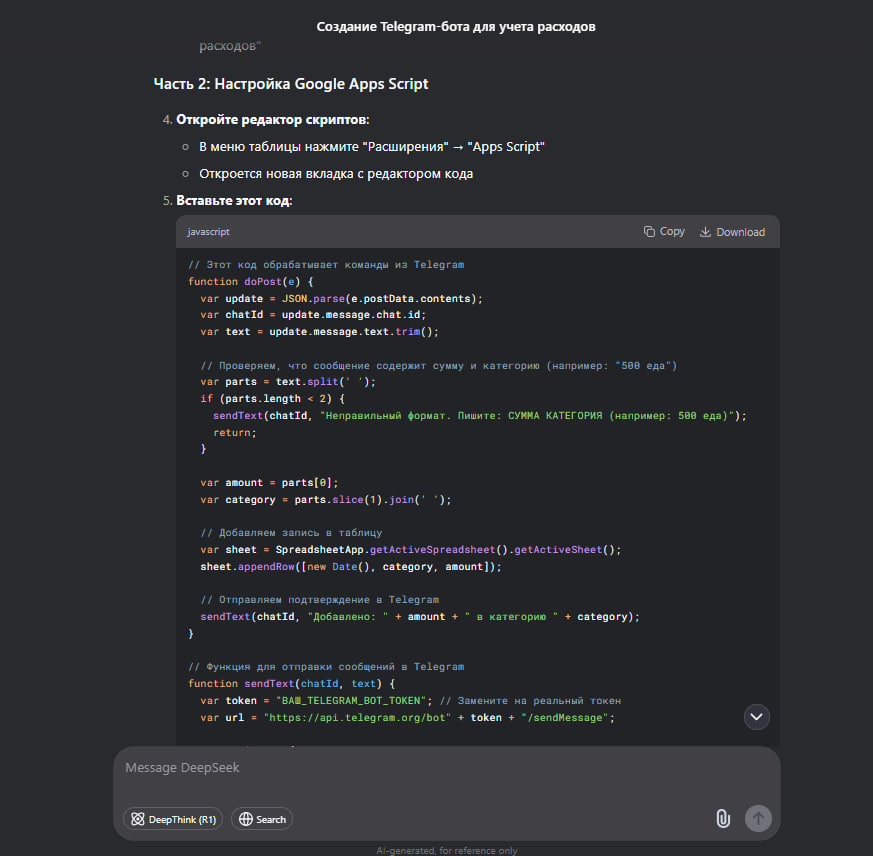
Task: Click the comment "Добавляем запись в таблицу"
Action: (x=291, y=533)
